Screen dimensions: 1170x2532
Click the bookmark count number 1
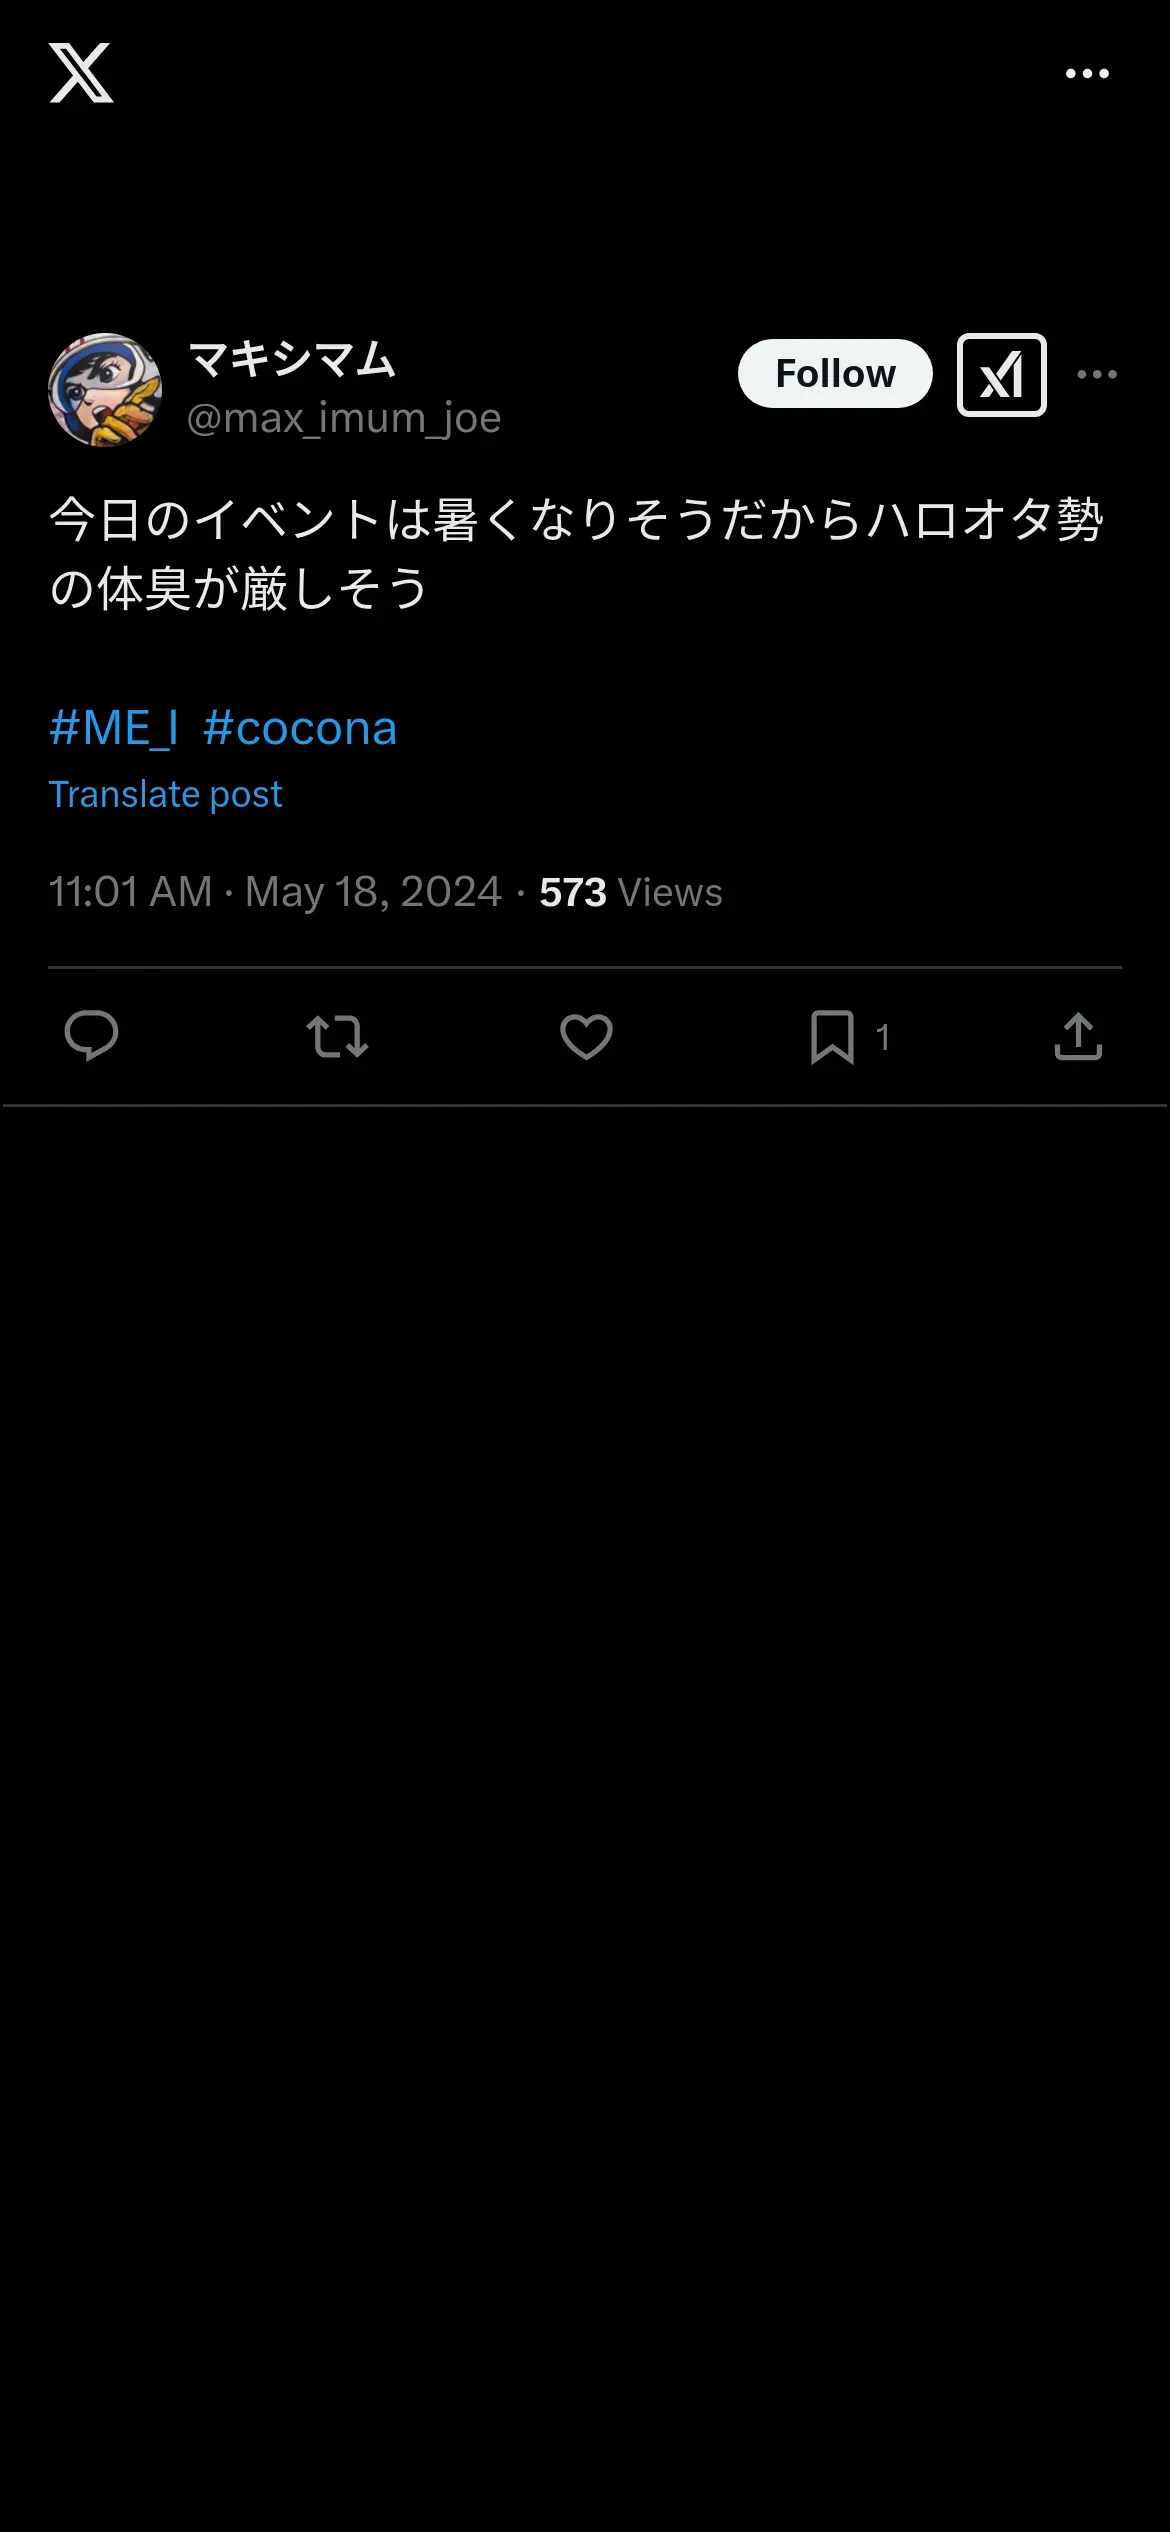pyautogui.click(x=883, y=1038)
